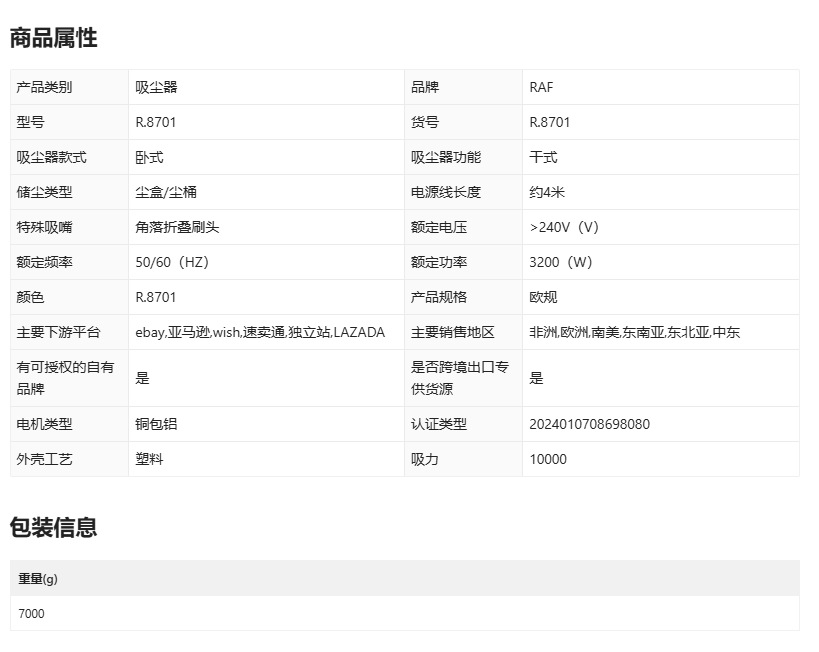Click the 重量(g) column header
Image resolution: width=819 pixels, height=652 pixels.
coord(38,578)
